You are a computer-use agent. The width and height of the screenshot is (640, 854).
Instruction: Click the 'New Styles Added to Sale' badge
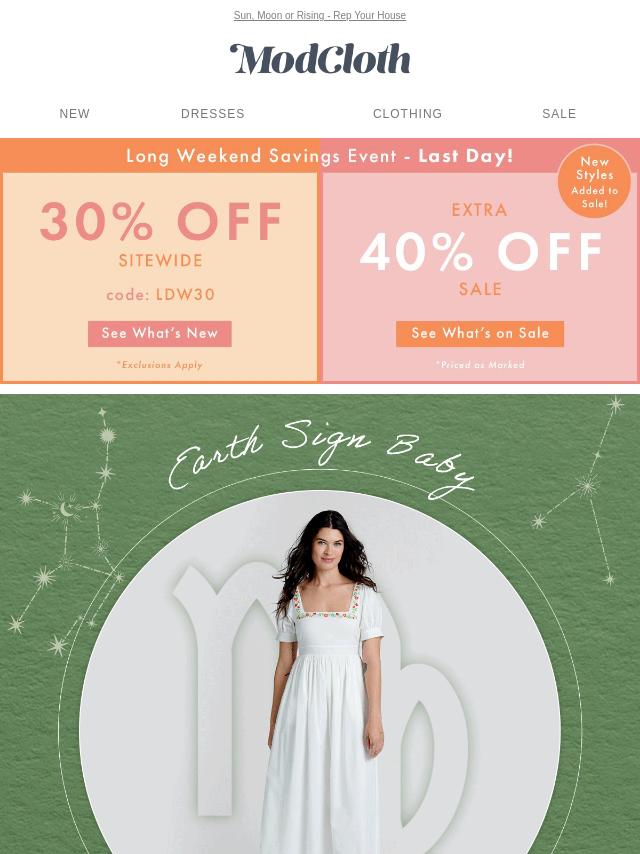click(594, 181)
